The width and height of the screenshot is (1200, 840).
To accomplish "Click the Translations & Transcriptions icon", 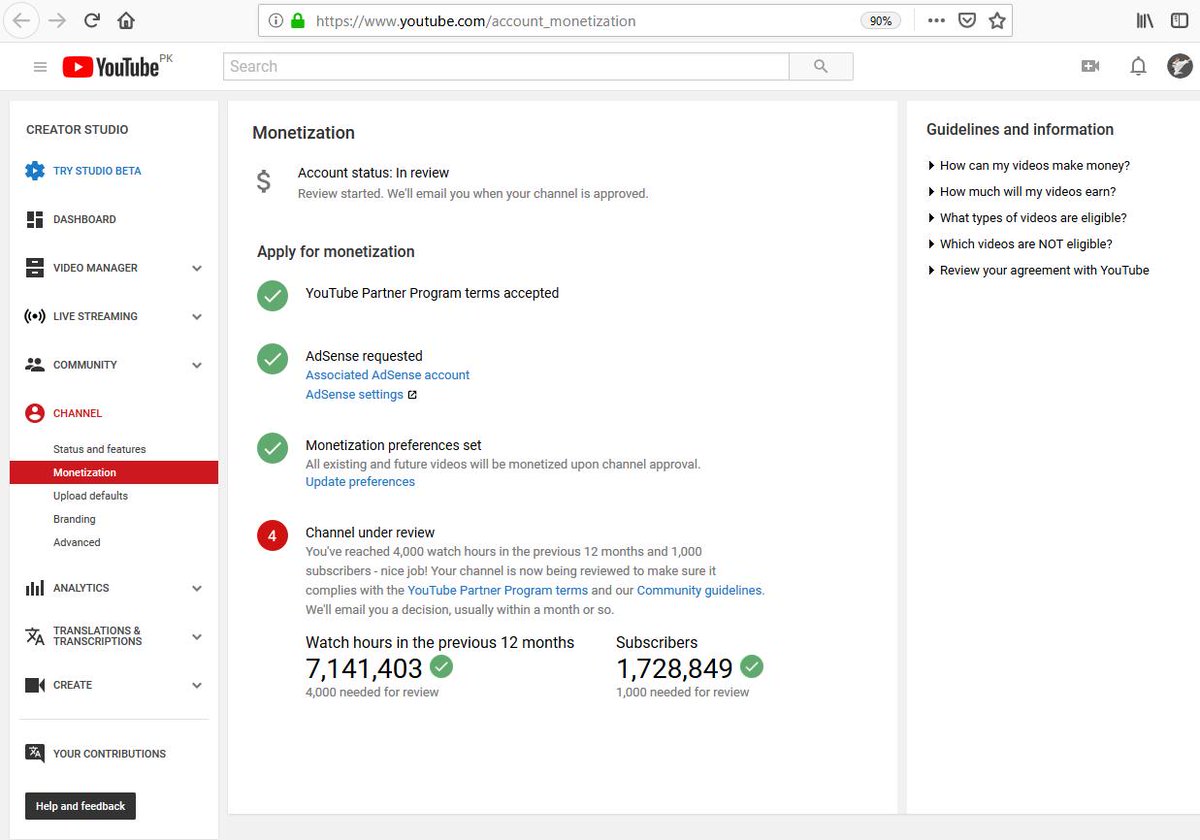I will point(35,636).
